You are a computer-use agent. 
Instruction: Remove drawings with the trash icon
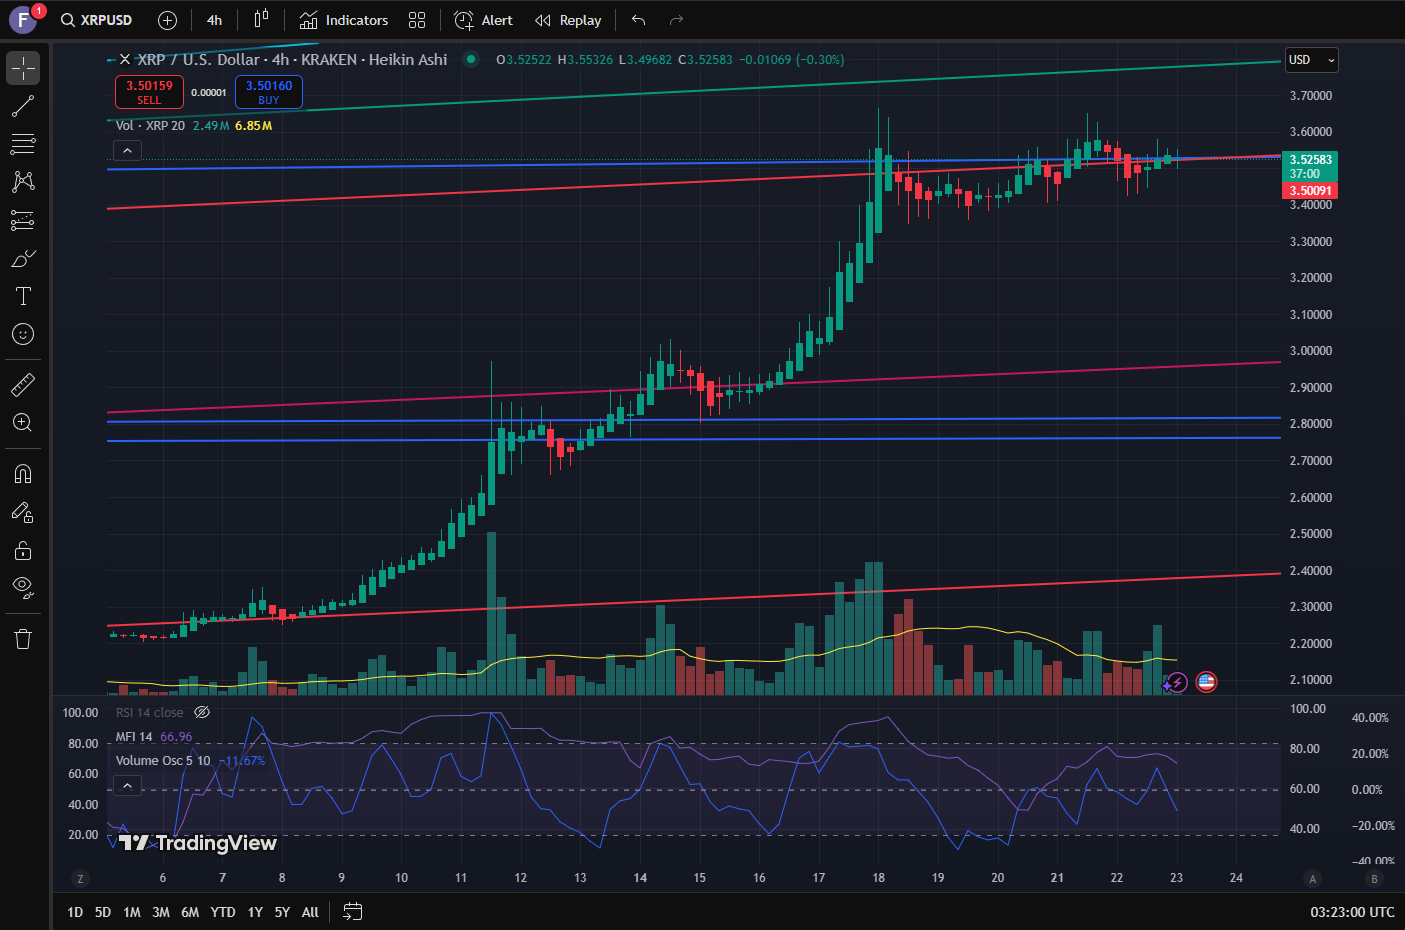[x=23, y=639]
